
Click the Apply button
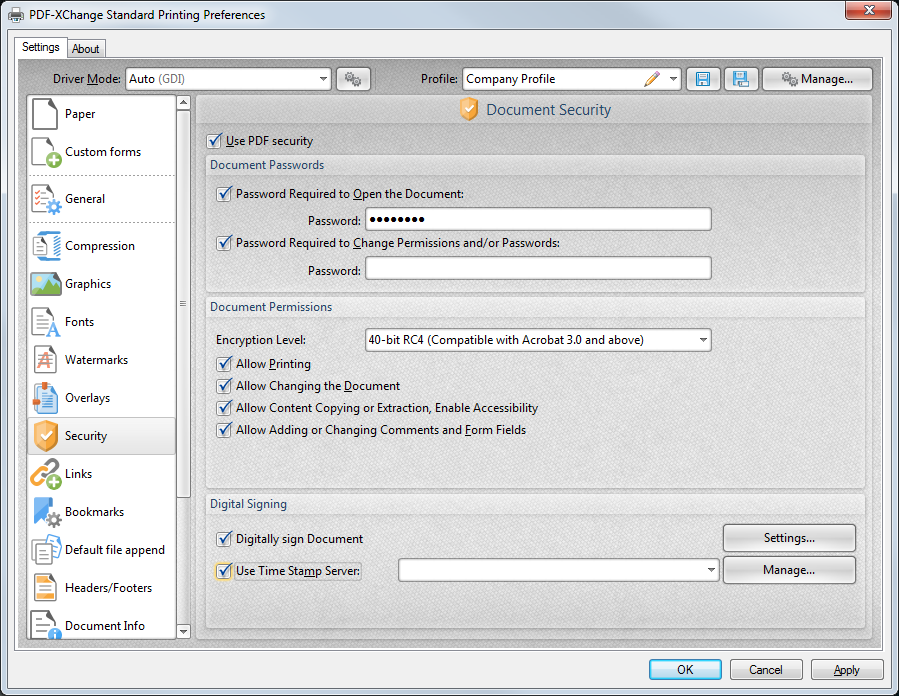[x=847, y=670]
